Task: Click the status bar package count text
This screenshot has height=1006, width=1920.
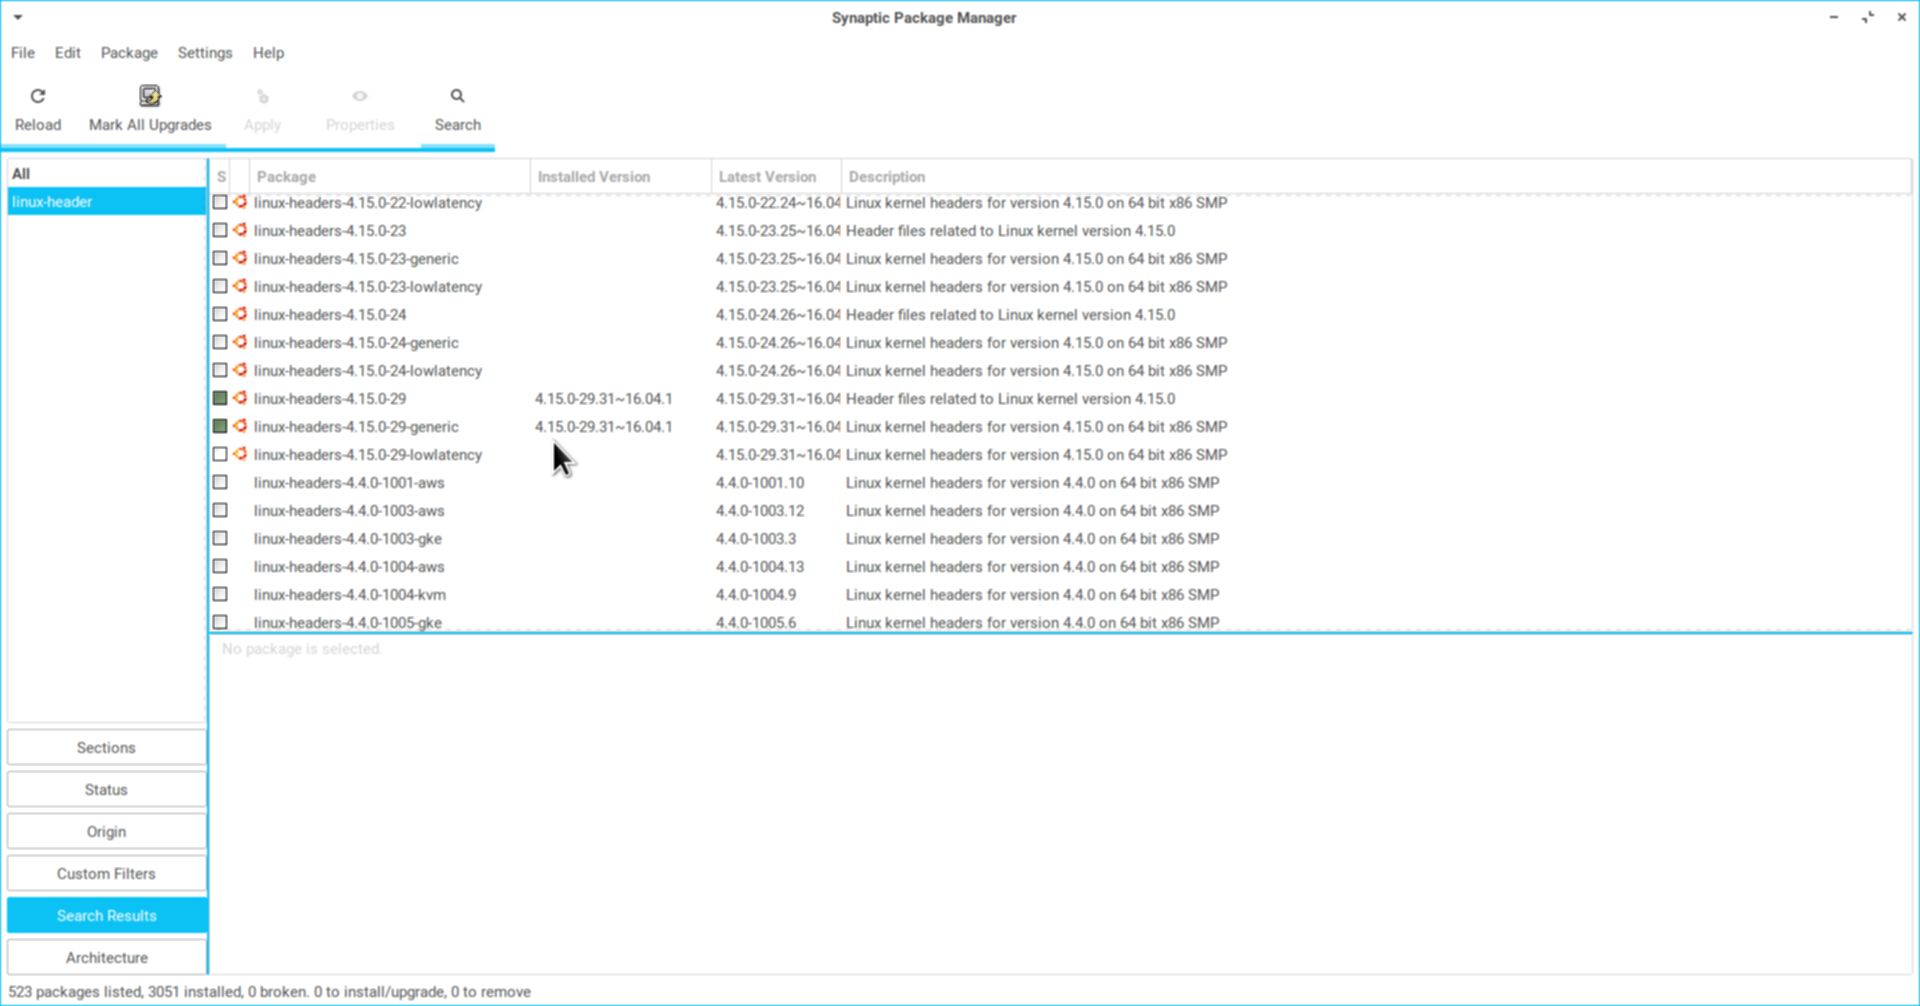Action: [269, 992]
